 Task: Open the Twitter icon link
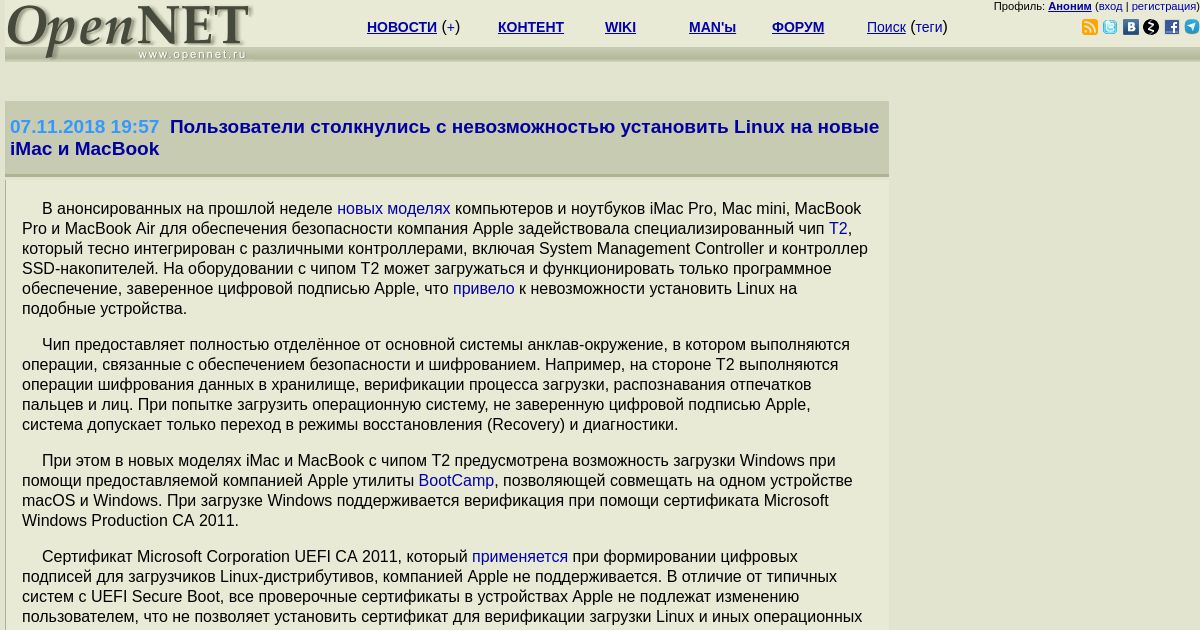[1110, 27]
